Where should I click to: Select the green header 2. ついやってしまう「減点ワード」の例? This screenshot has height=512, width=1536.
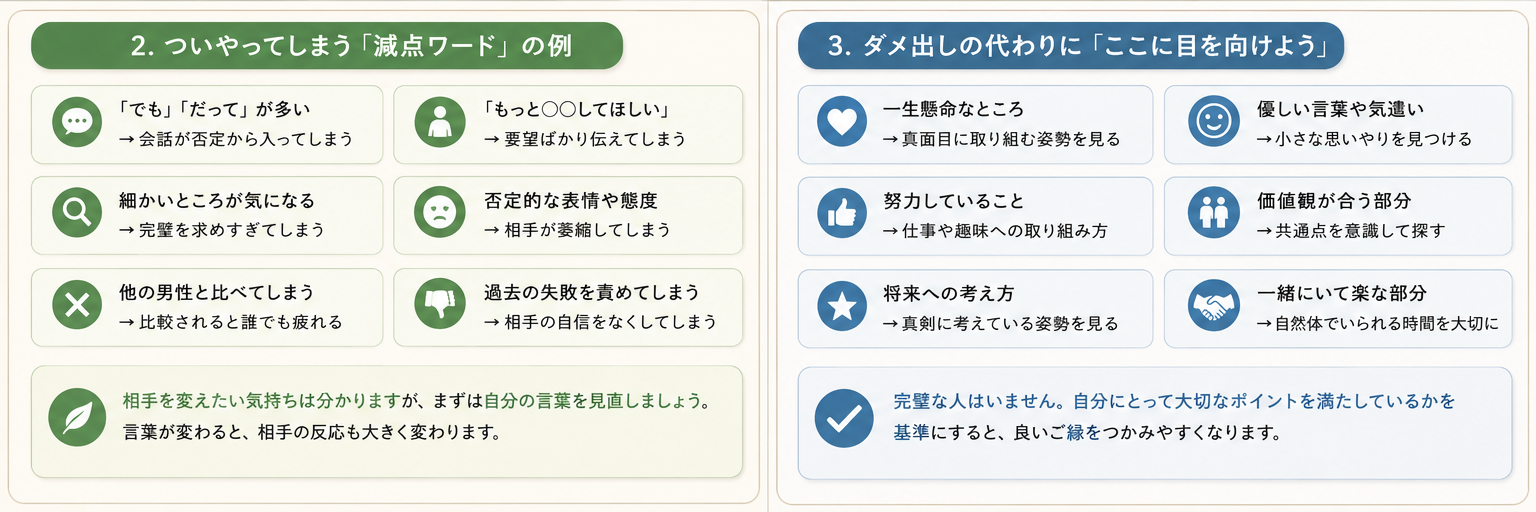[327, 46]
